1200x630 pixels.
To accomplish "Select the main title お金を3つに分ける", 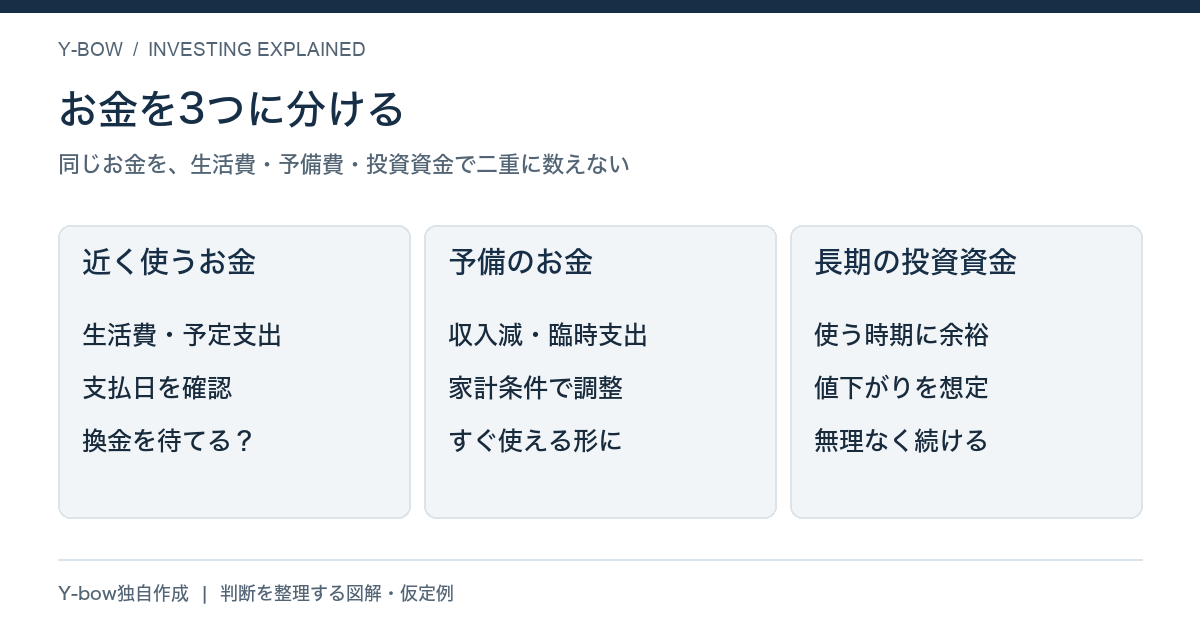I will click(231, 109).
